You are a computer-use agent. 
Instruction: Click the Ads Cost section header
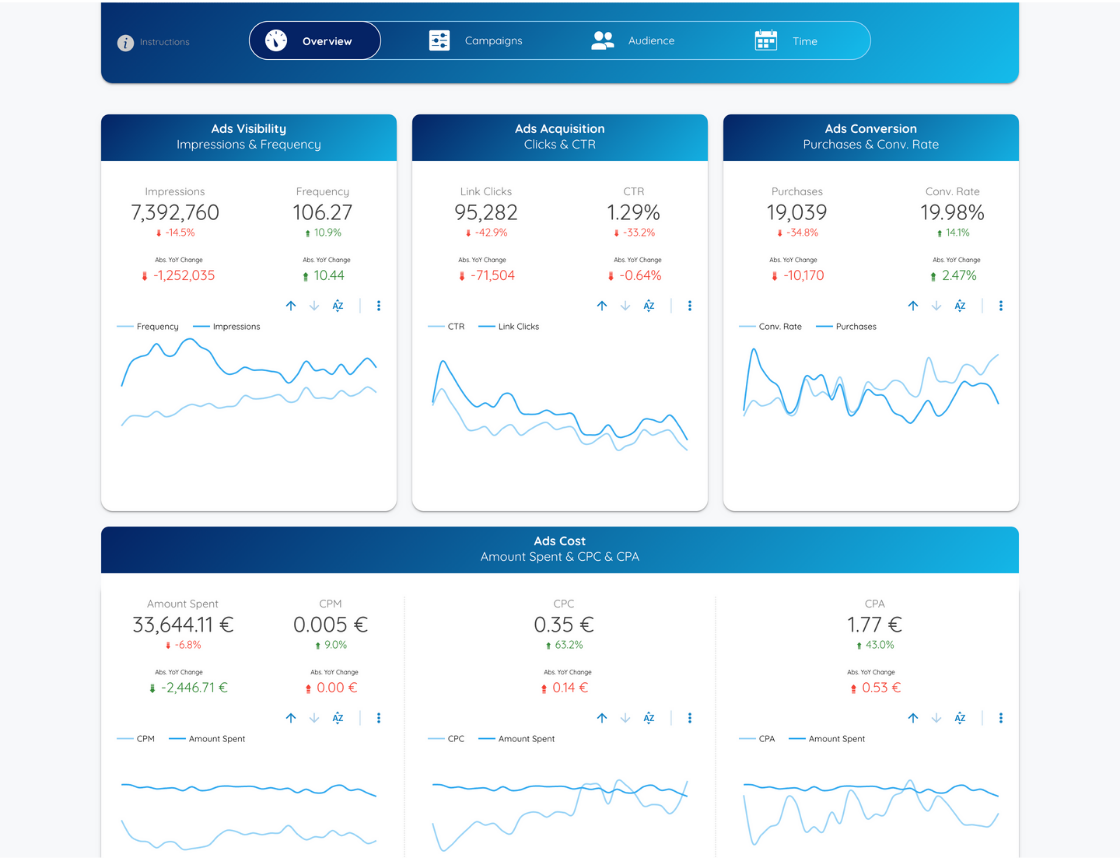pos(560,549)
